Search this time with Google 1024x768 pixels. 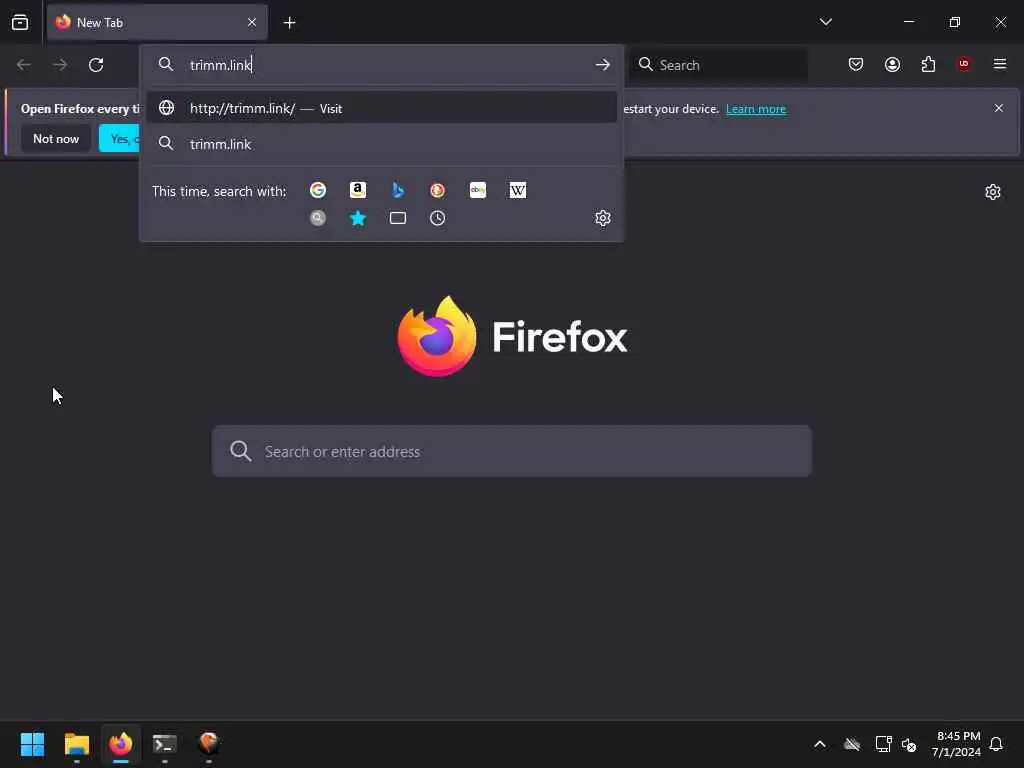pos(318,190)
